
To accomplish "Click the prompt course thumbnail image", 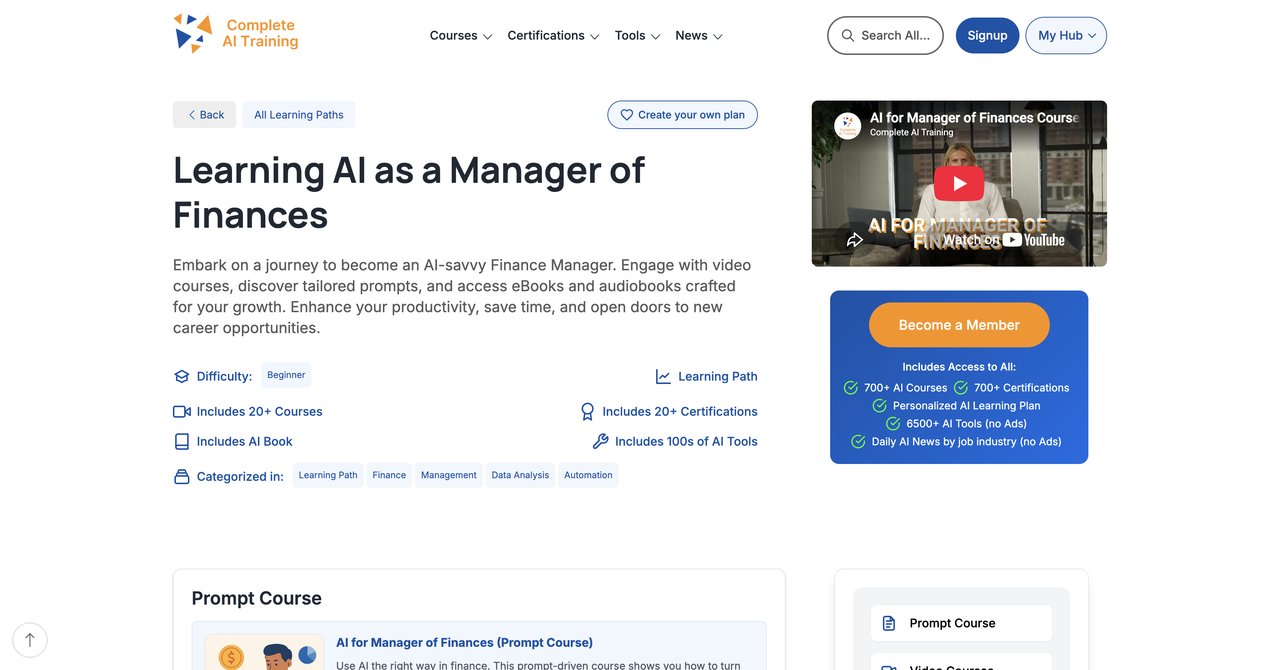I will [264, 652].
